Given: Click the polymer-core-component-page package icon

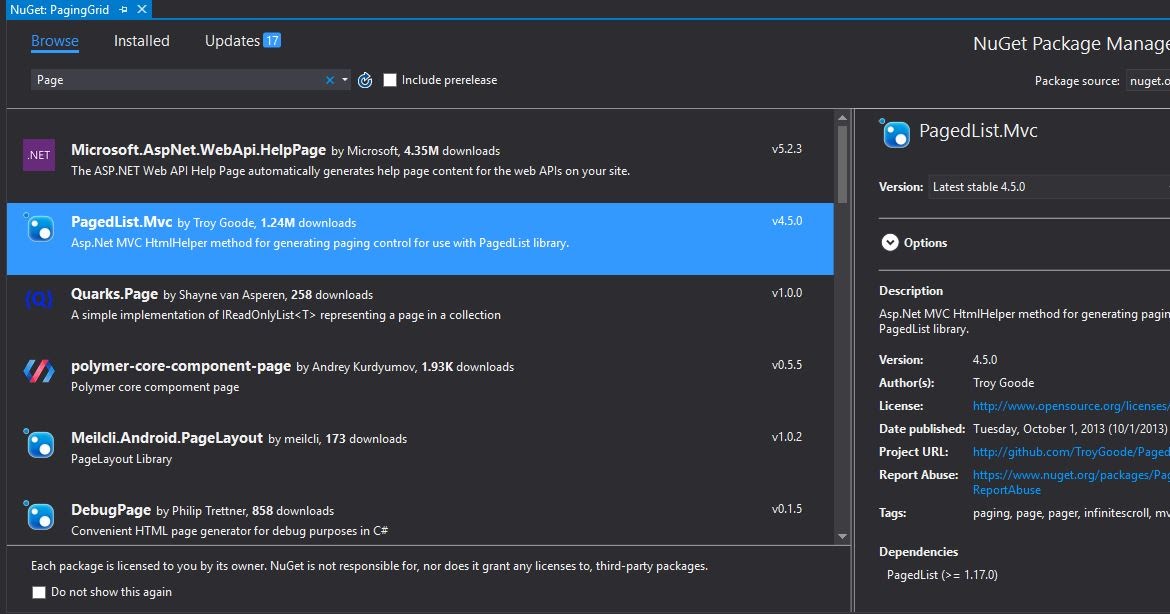Looking at the screenshot, I should pos(38,372).
